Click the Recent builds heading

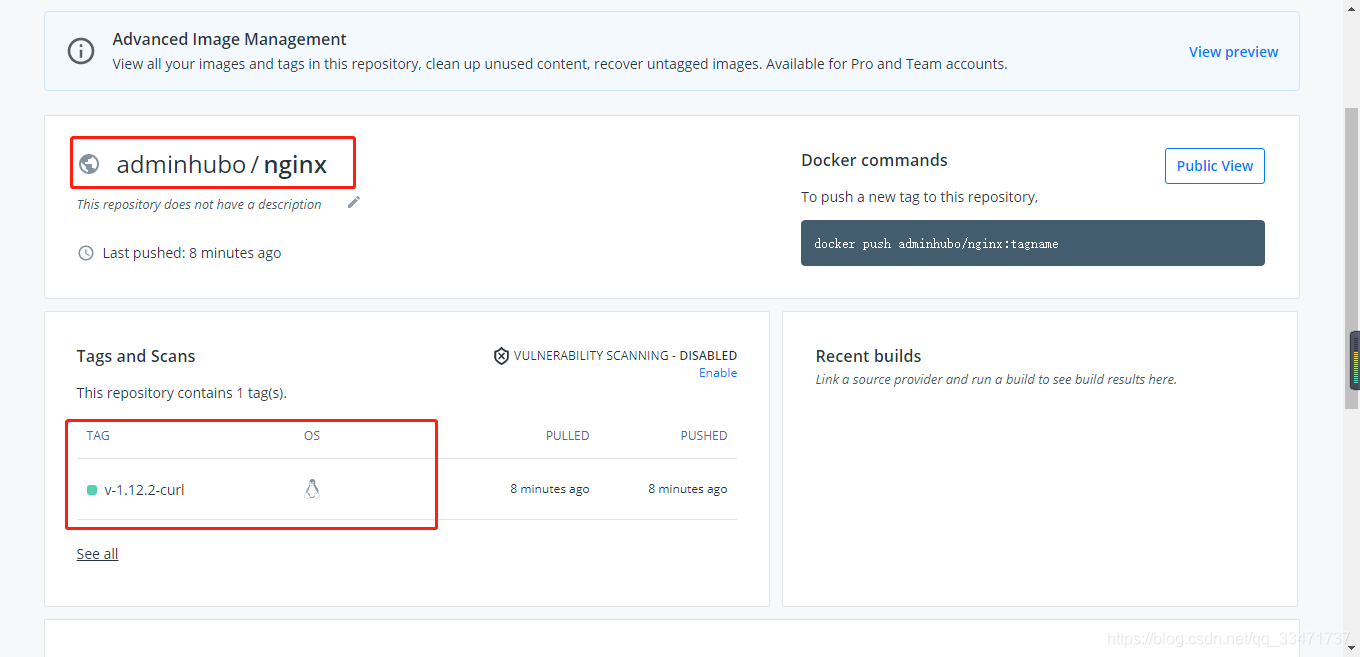868,356
